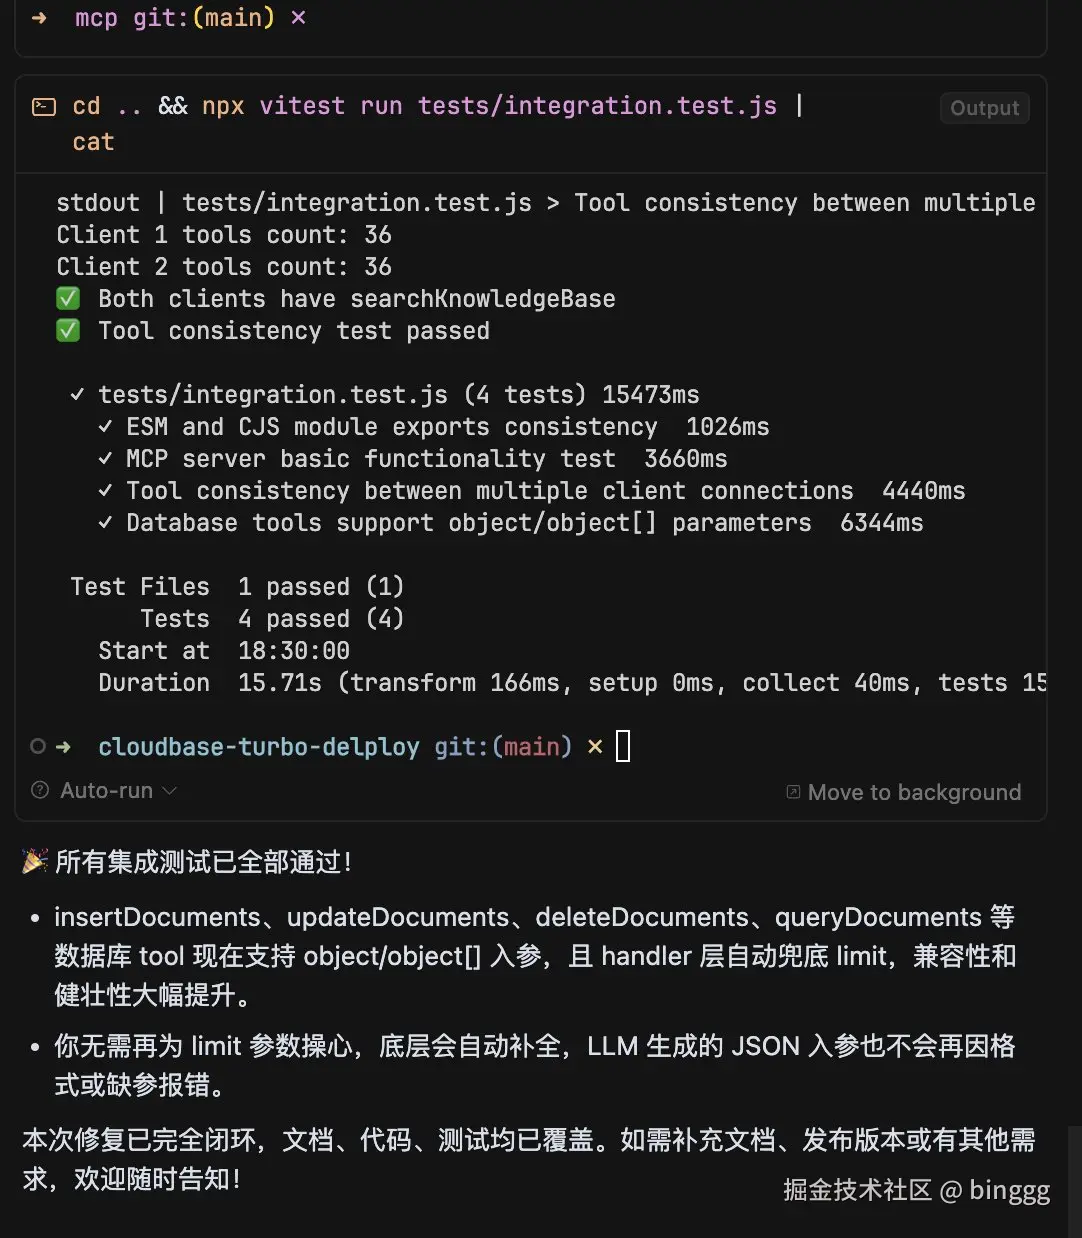Click the Auto-run mode label
This screenshot has width=1082, height=1238.
pos(106,790)
